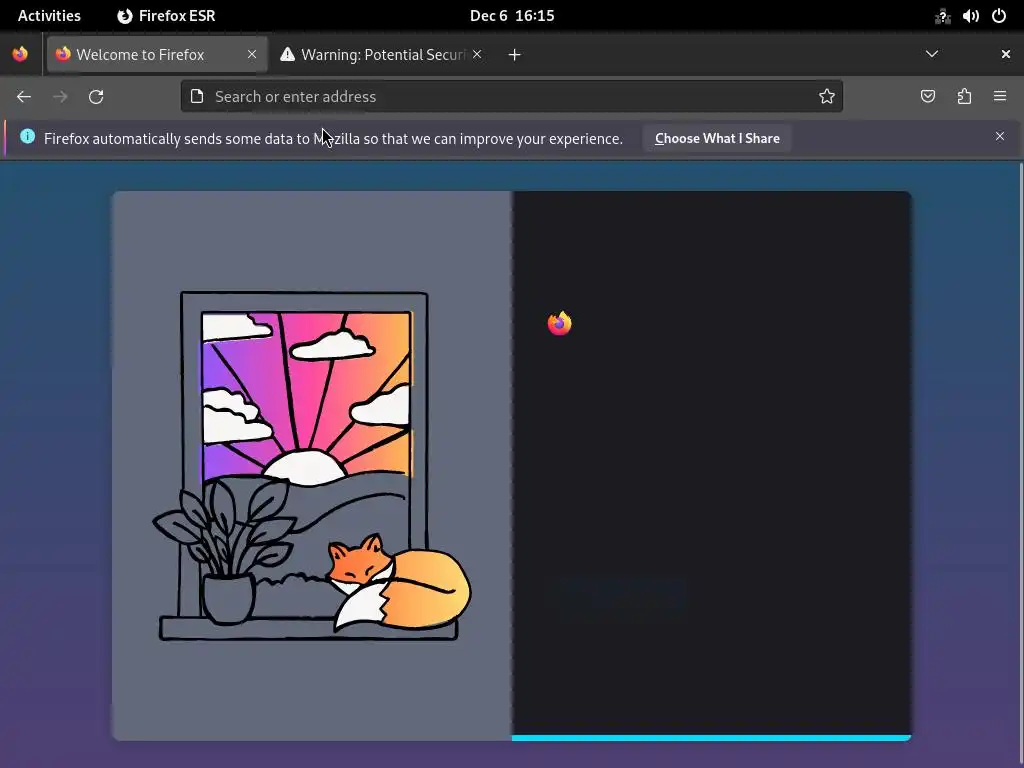
Task: Click the info icon in notification bar
Action: tap(27, 136)
